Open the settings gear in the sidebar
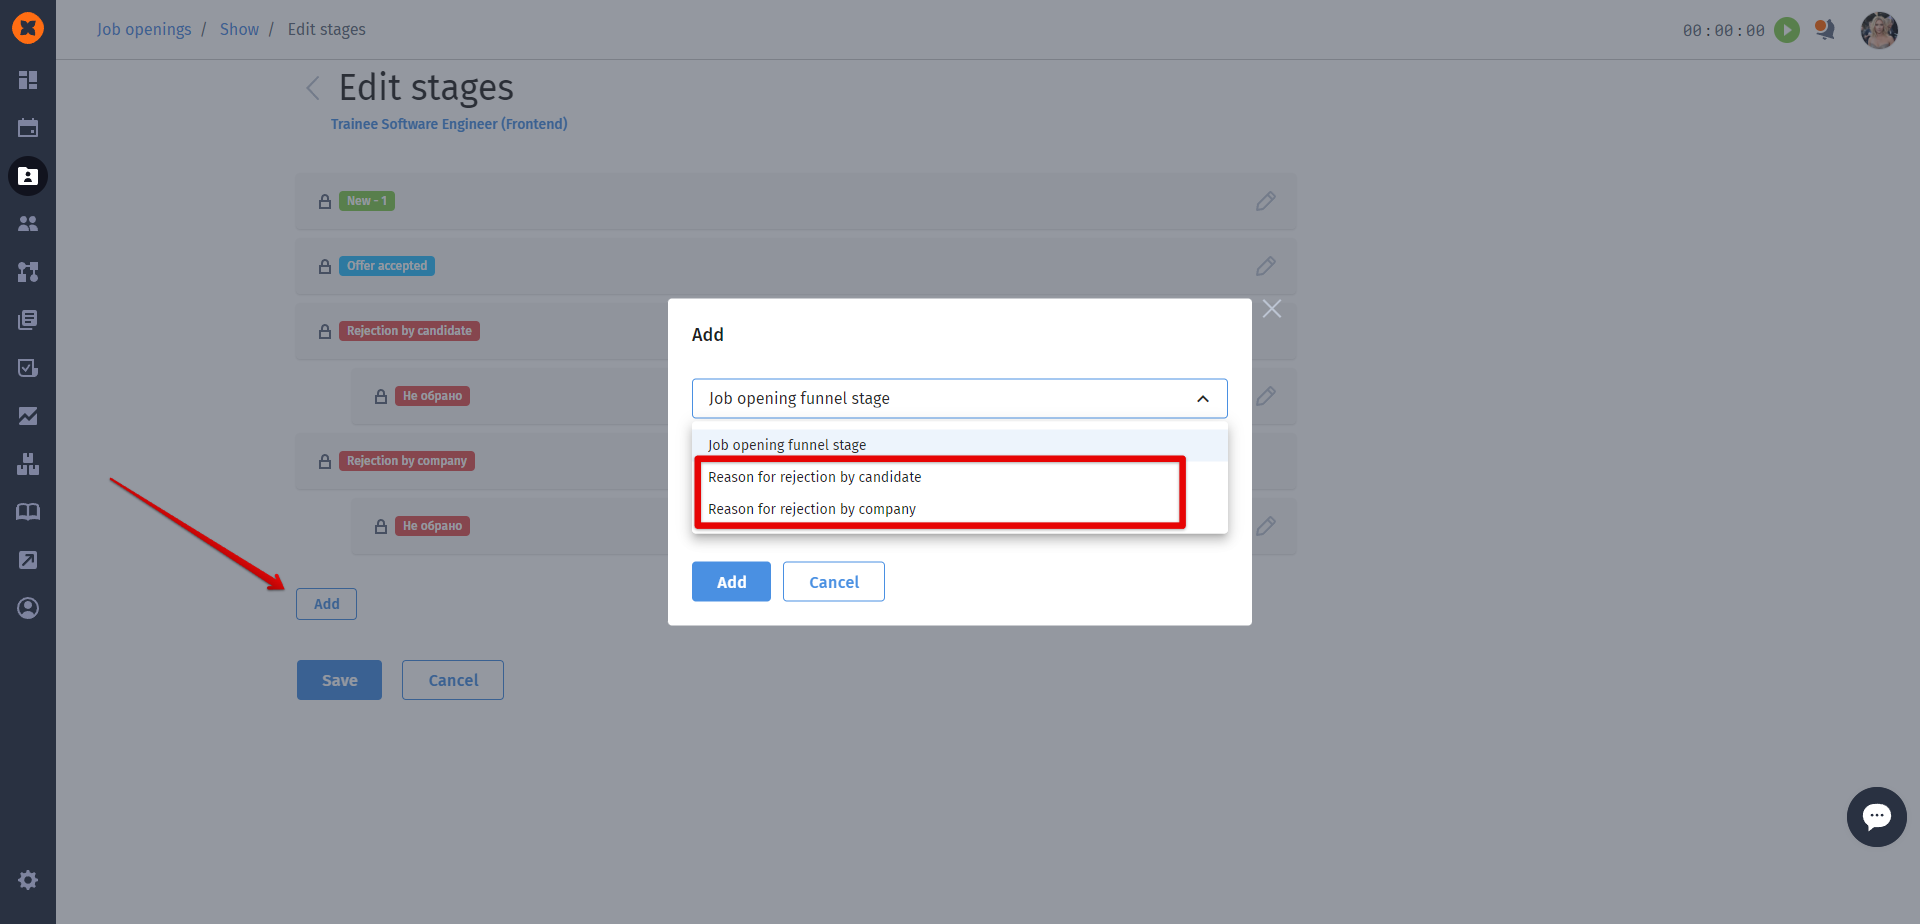Image resolution: width=1920 pixels, height=924 pixels. pos(28,880)
